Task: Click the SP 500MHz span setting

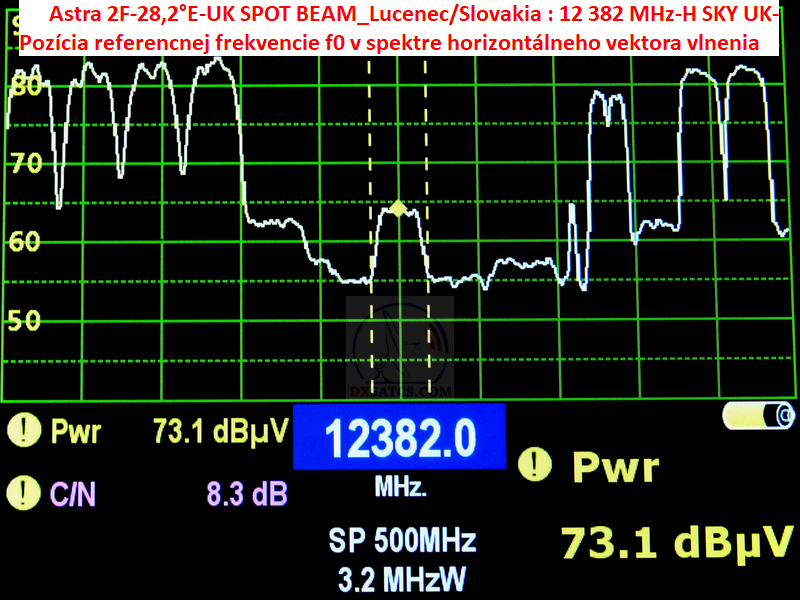Action: pos(402,541)
